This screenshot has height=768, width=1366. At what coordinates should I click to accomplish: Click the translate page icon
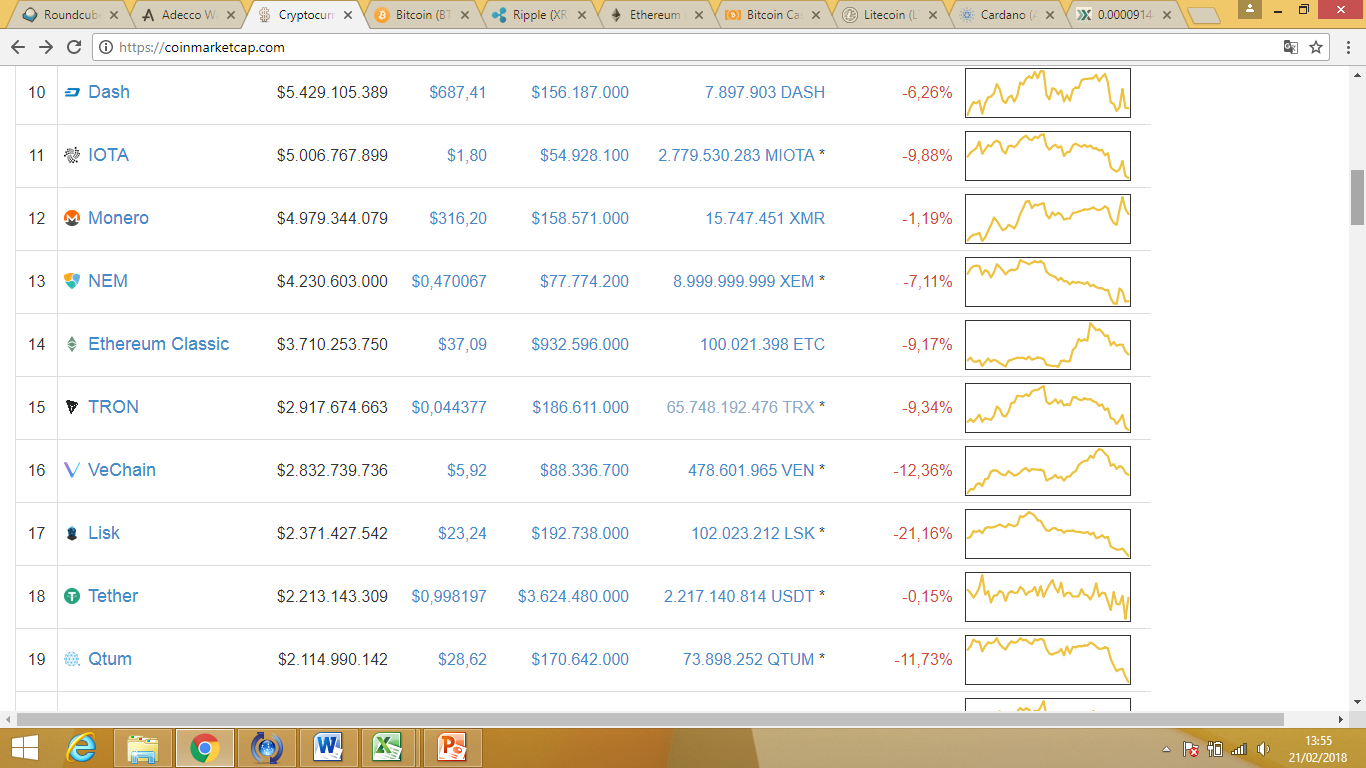tap(1291, 47)
